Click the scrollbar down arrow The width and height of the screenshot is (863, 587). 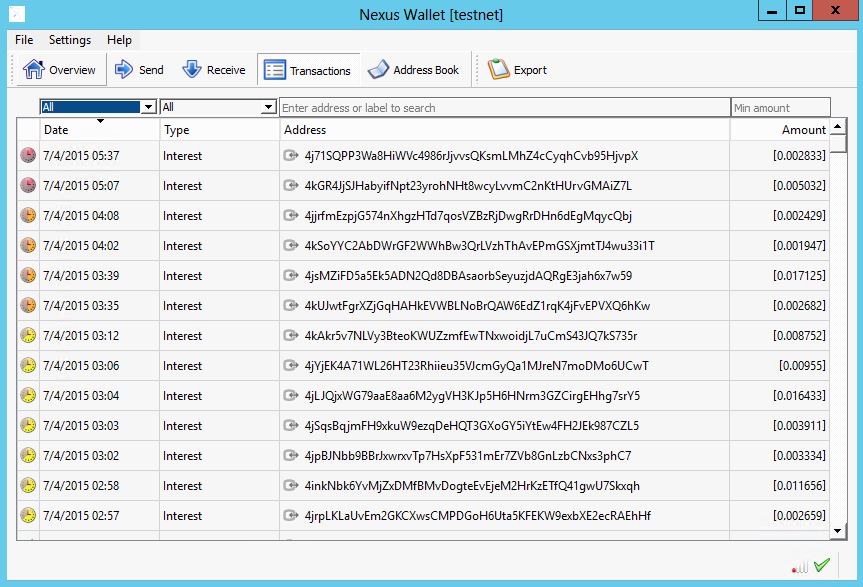pyautogui.click(x=838, y=531)
